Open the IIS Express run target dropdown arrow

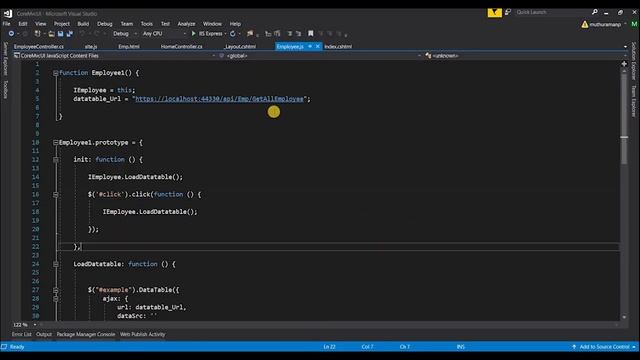pos(225,33)
